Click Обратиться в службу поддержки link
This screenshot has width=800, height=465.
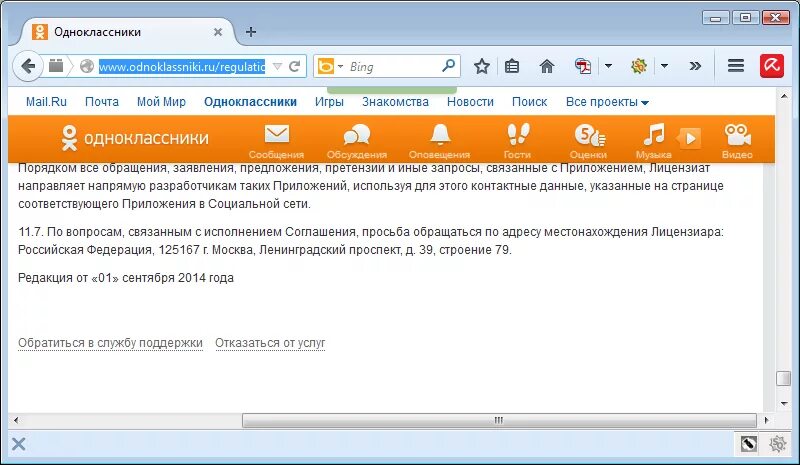click(x=111, y=343)
